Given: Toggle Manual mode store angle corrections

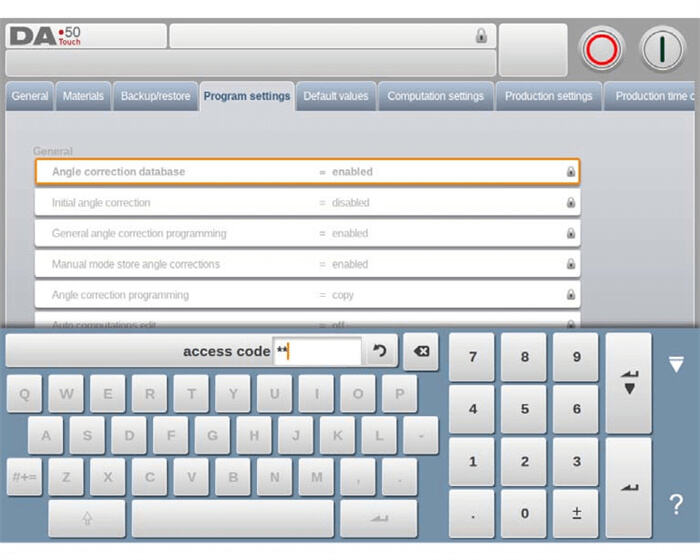Looking at the screenshot, I should click(x=307, y=265).
